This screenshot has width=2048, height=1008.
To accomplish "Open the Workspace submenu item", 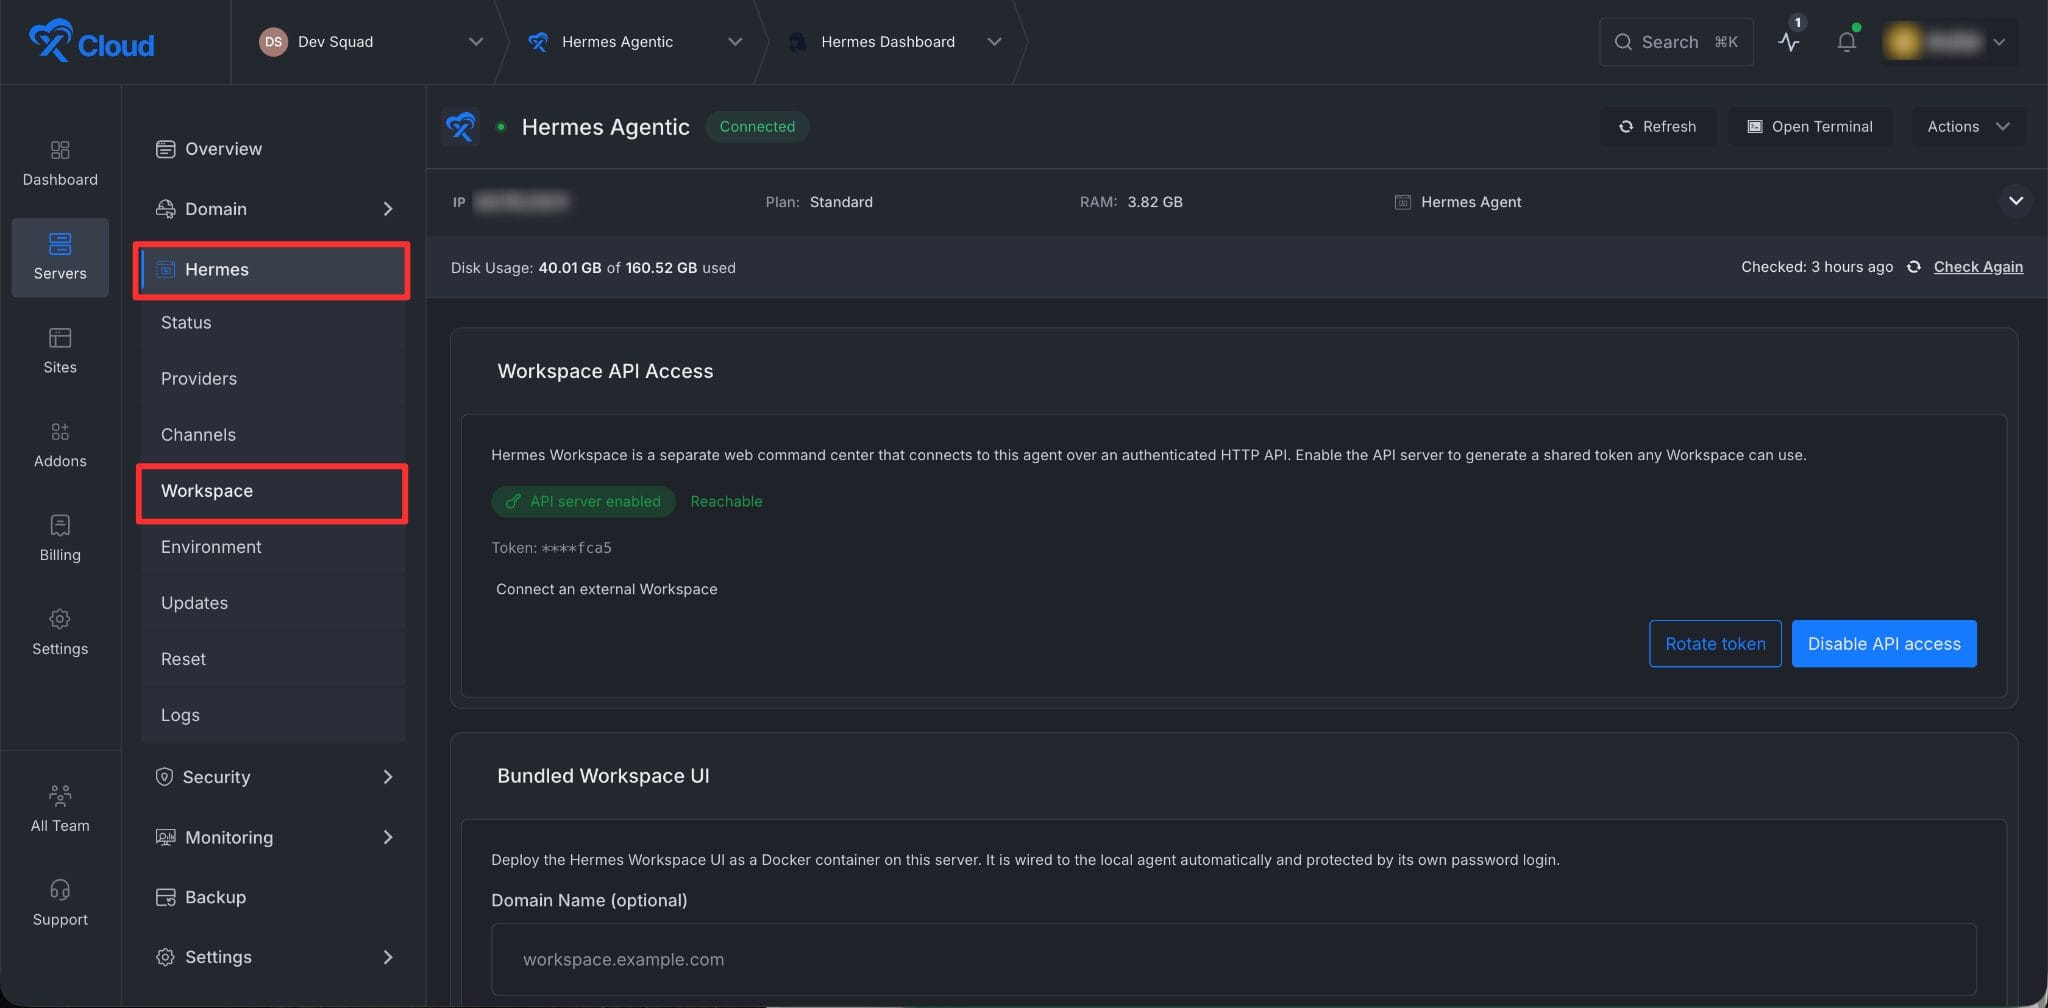I will [x=273, y=491].
